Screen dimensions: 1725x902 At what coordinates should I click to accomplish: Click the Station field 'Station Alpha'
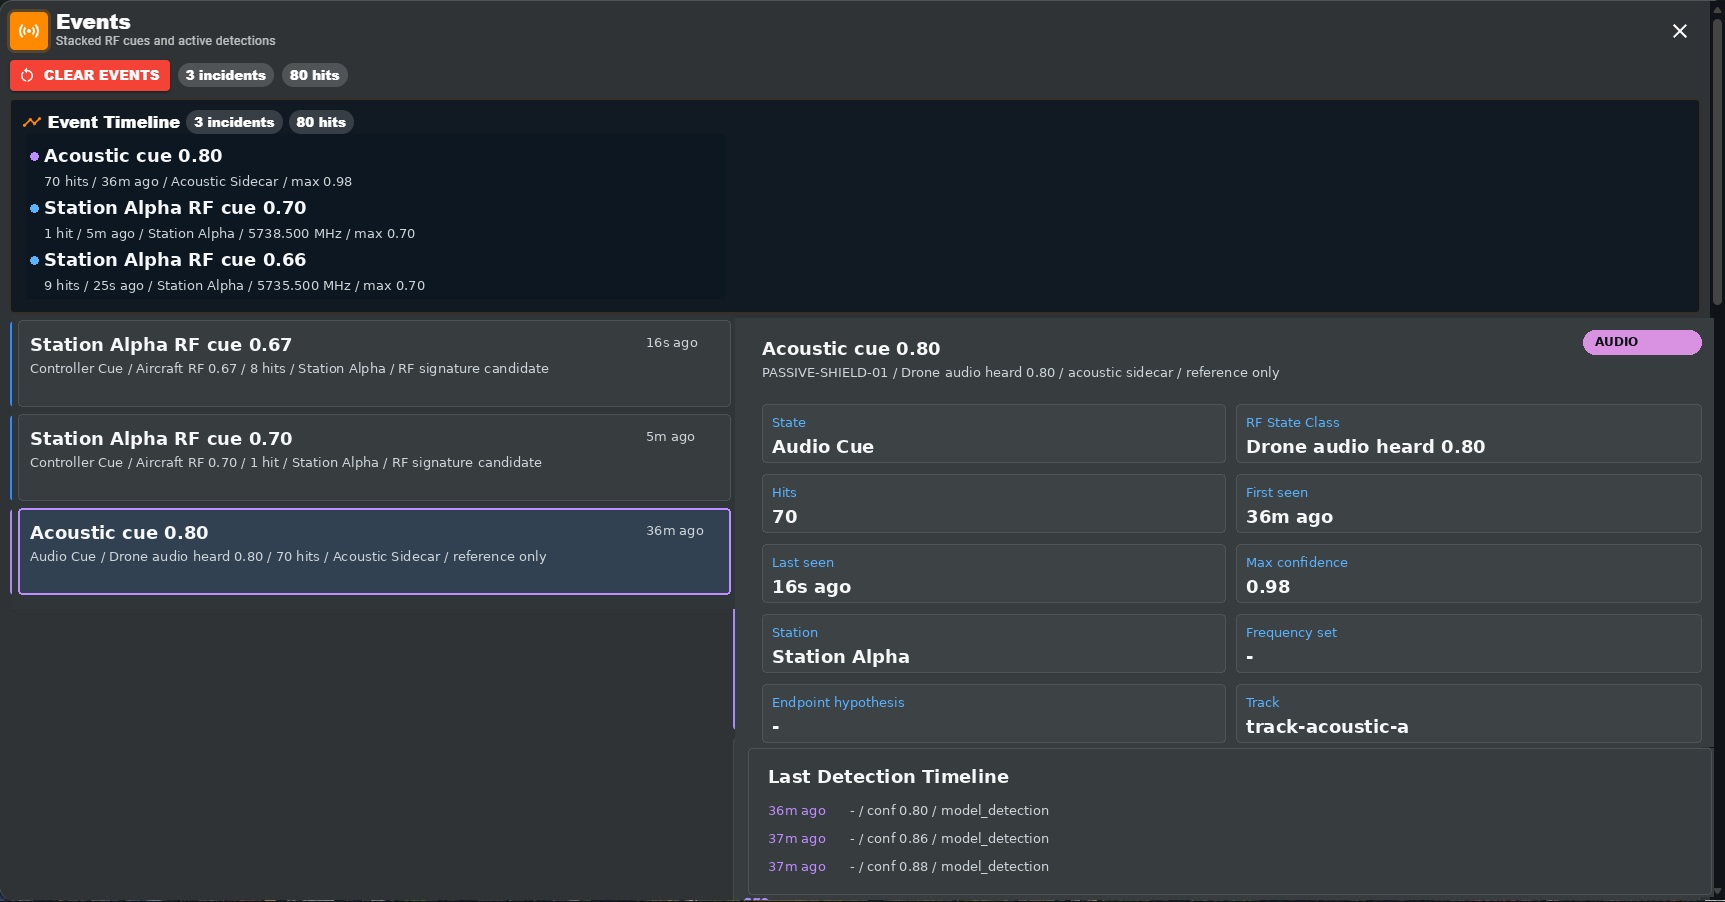[994, 643]
